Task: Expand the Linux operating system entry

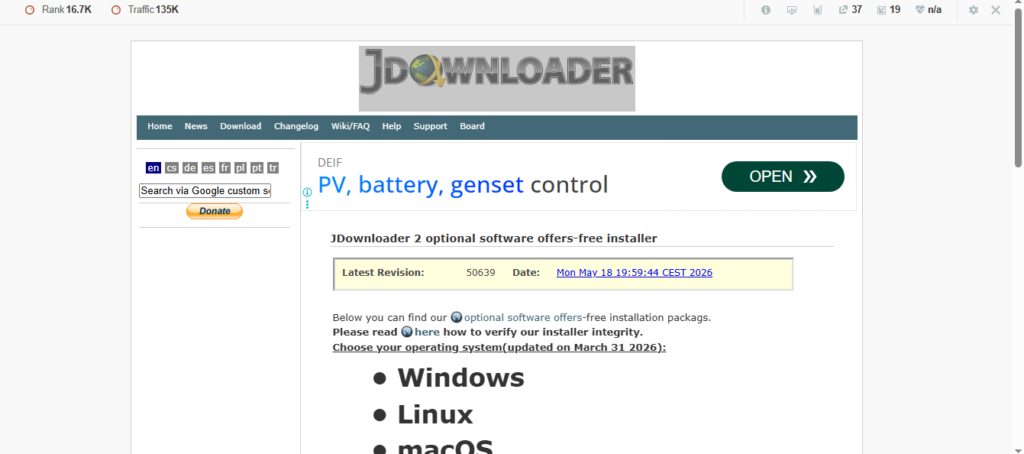Action: click(435, 415)
